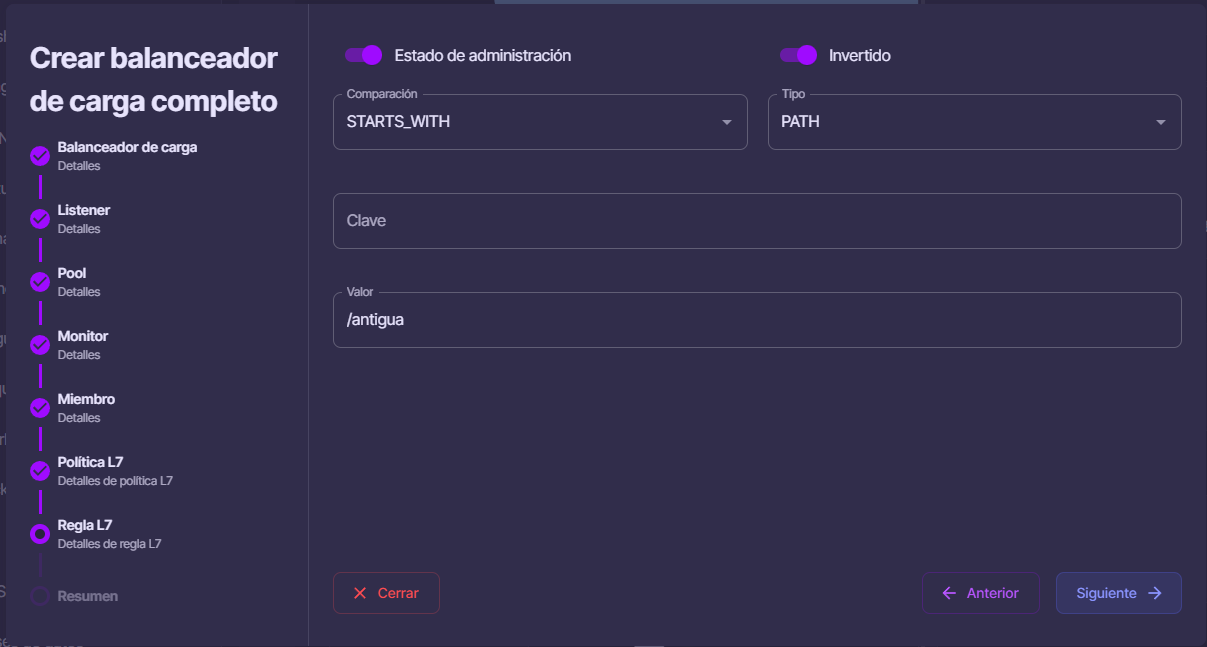Click the Listener step checkmark icon
1207x647 pixels.
pos(40,219)
